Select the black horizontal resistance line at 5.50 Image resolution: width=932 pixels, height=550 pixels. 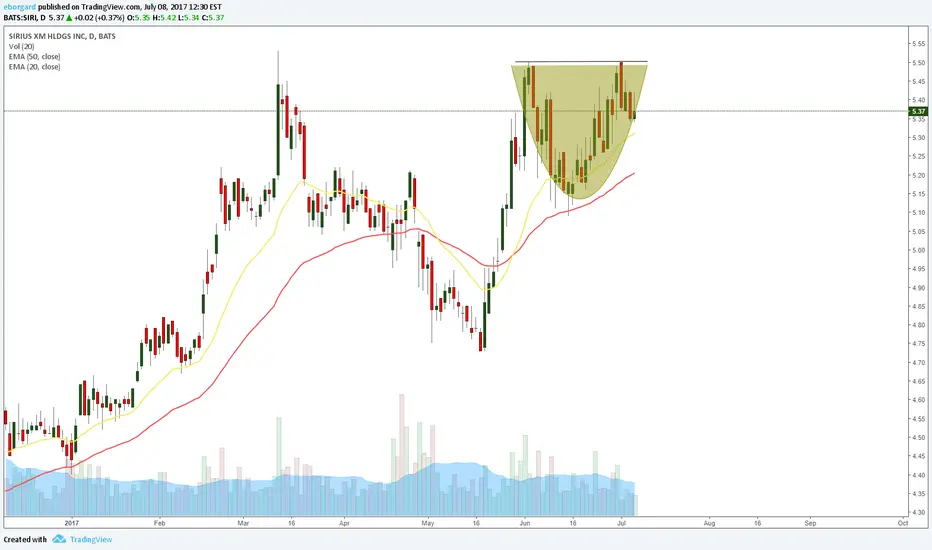click(x=581, y=62)
